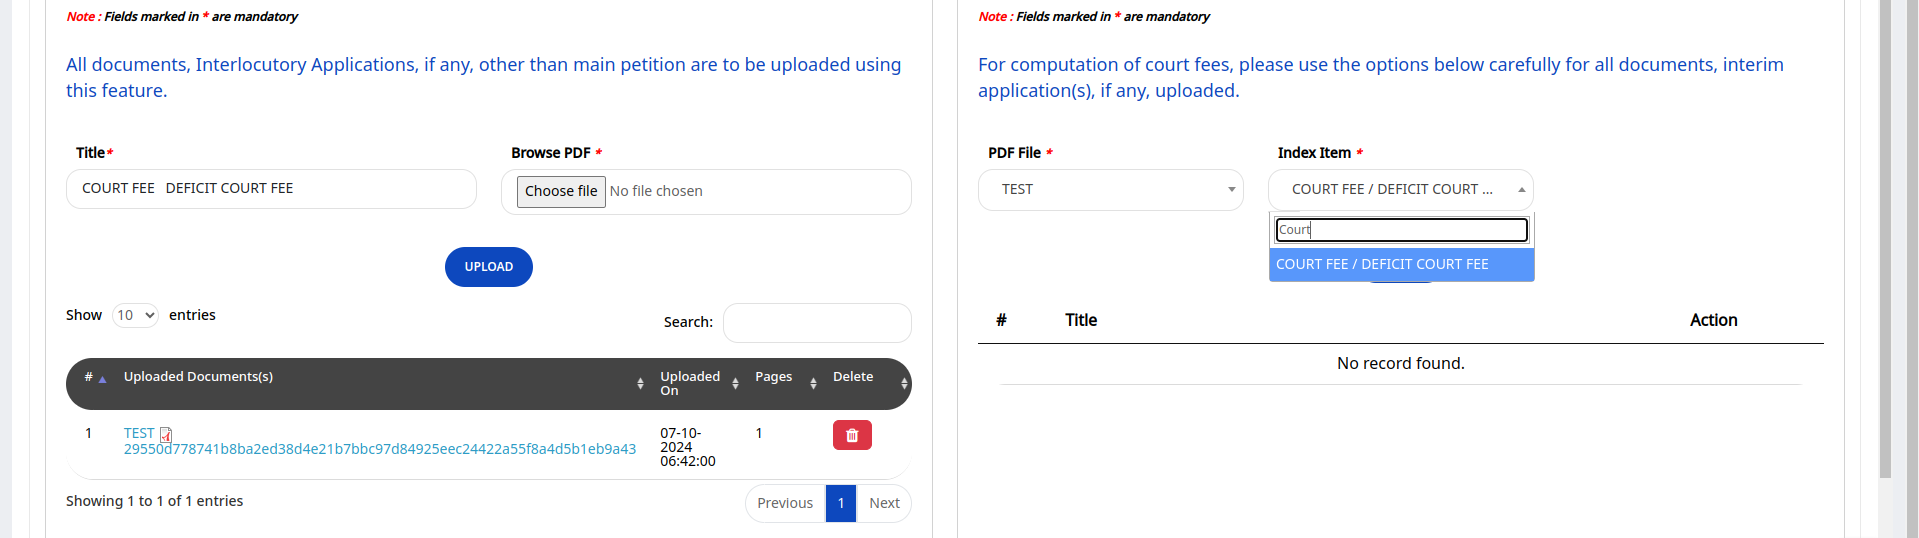
Task: Click the Title text input field
Action: tap(271, 189)
